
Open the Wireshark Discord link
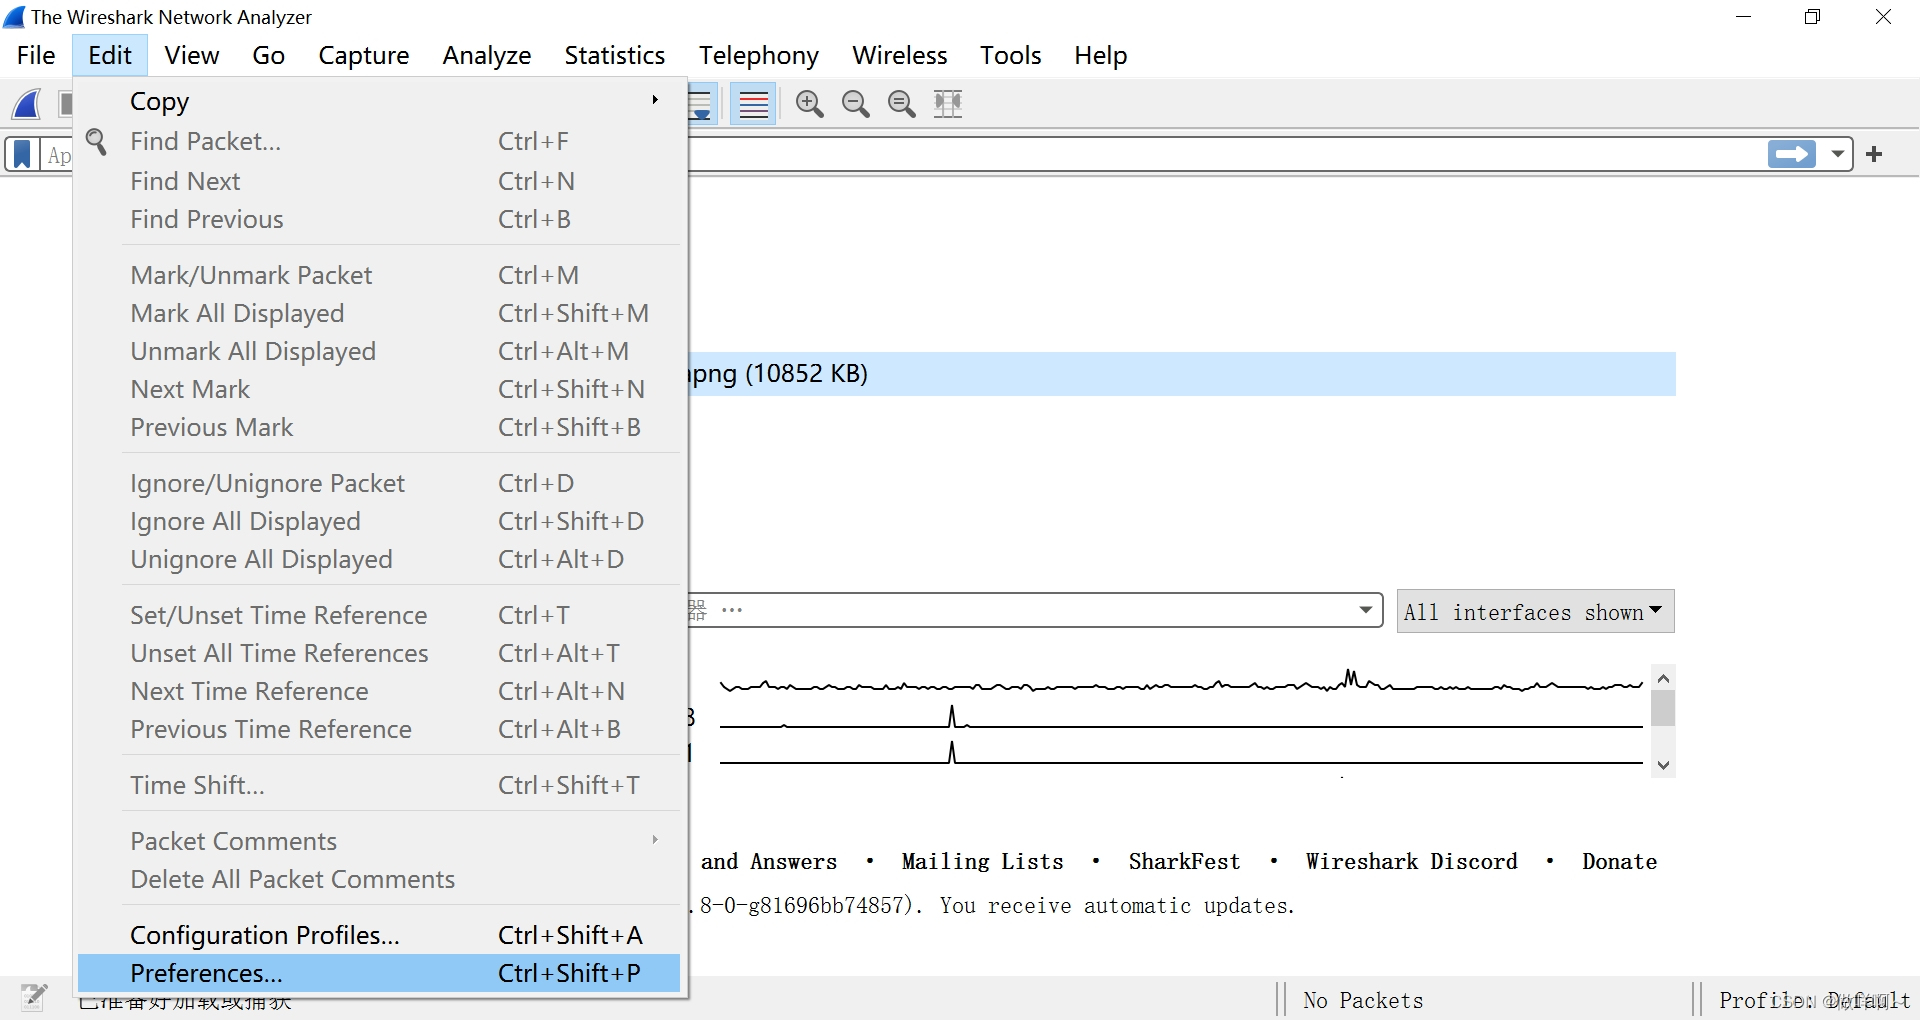point(1411,861)
